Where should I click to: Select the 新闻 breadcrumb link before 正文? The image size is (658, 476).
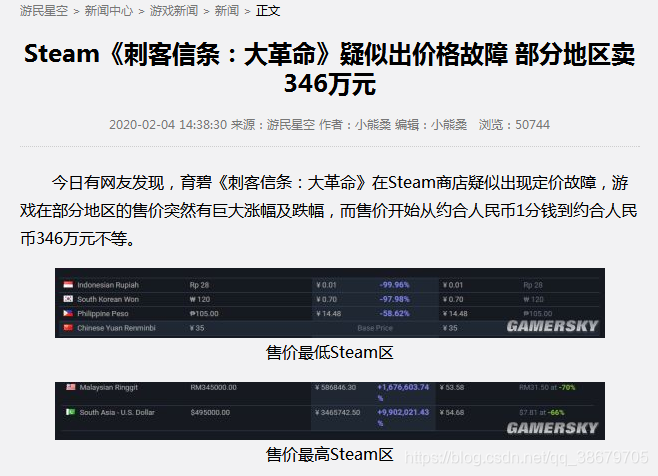click(227, 10)
